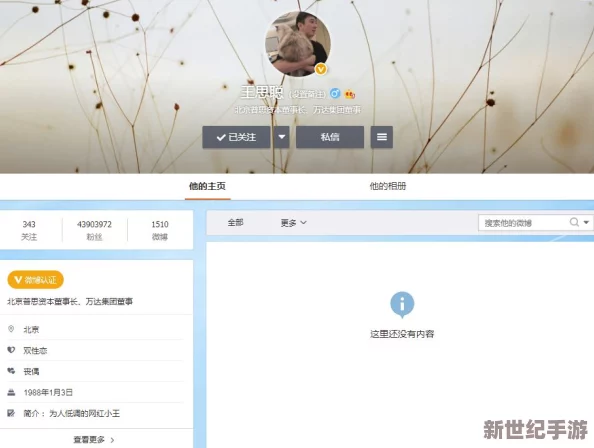Switch to 他的相册 tab
This screenshot has height=448, width=594.
click(388, 186)
